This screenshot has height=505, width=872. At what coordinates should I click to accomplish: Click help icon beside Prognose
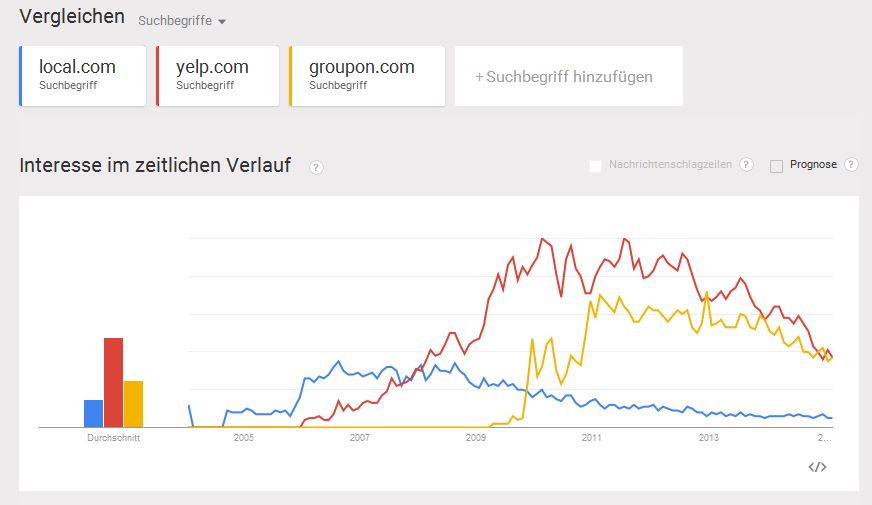pos(851,165)
